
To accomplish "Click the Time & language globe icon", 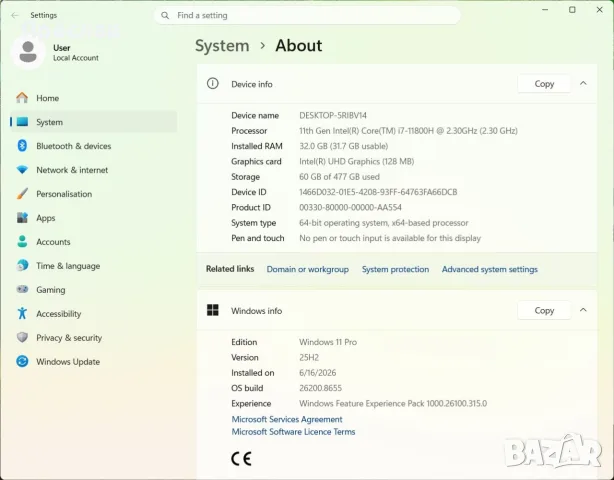I will pyautogui.click(x=22, y=265).
